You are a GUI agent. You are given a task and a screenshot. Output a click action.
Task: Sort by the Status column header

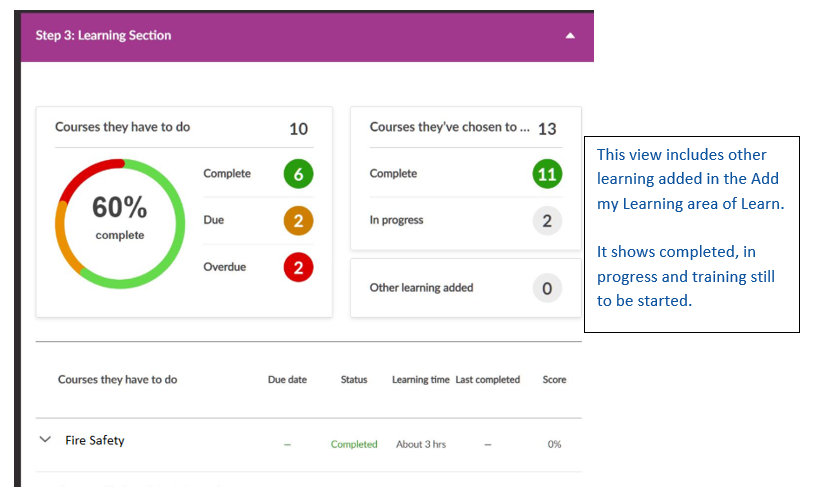[x=354, y=380]
